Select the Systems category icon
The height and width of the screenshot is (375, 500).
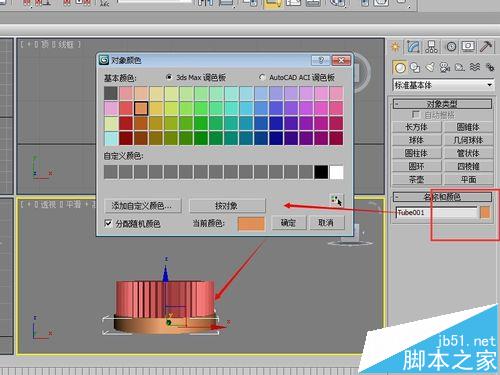(489, 67)
